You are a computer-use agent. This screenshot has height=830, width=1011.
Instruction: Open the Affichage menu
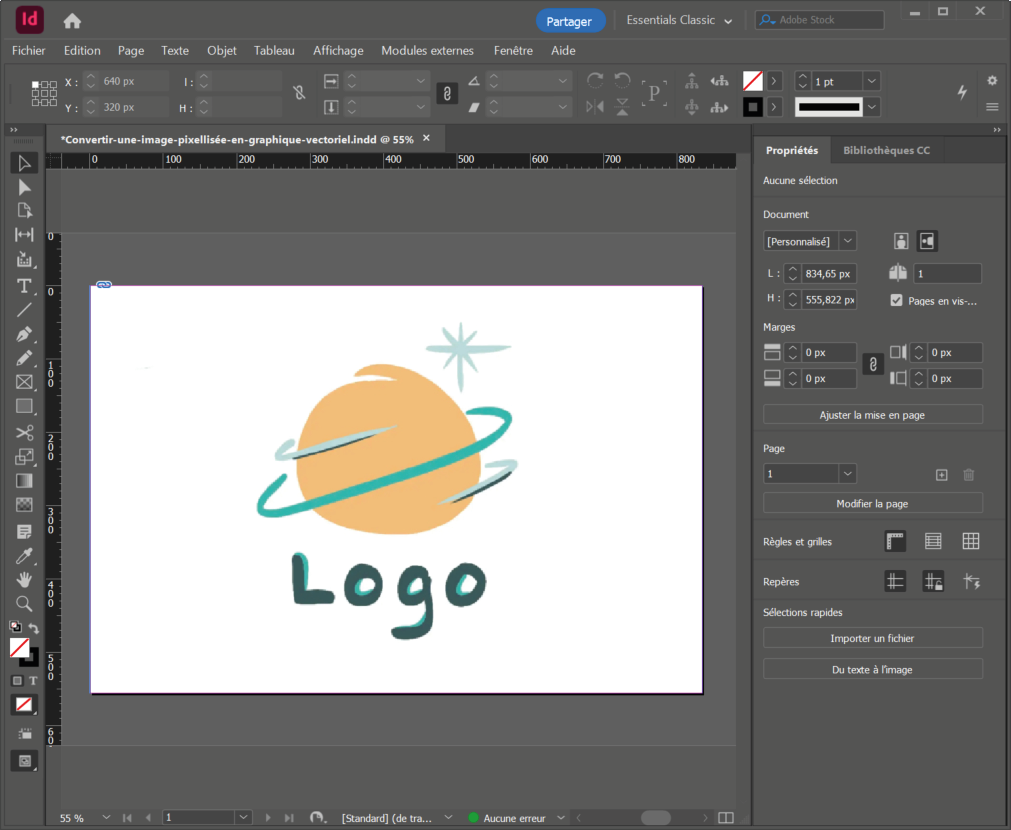pyautogui.click(x=338, y=50)
